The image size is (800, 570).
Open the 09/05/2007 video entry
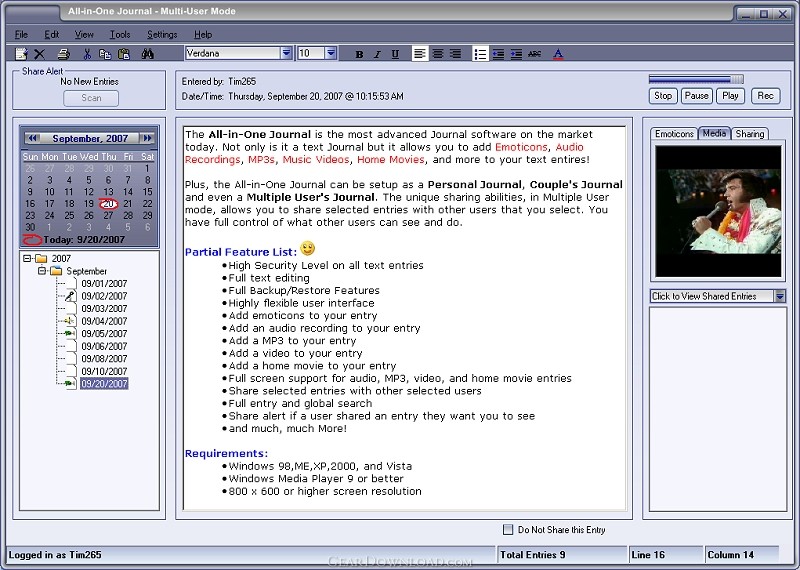tap(104, 334)
